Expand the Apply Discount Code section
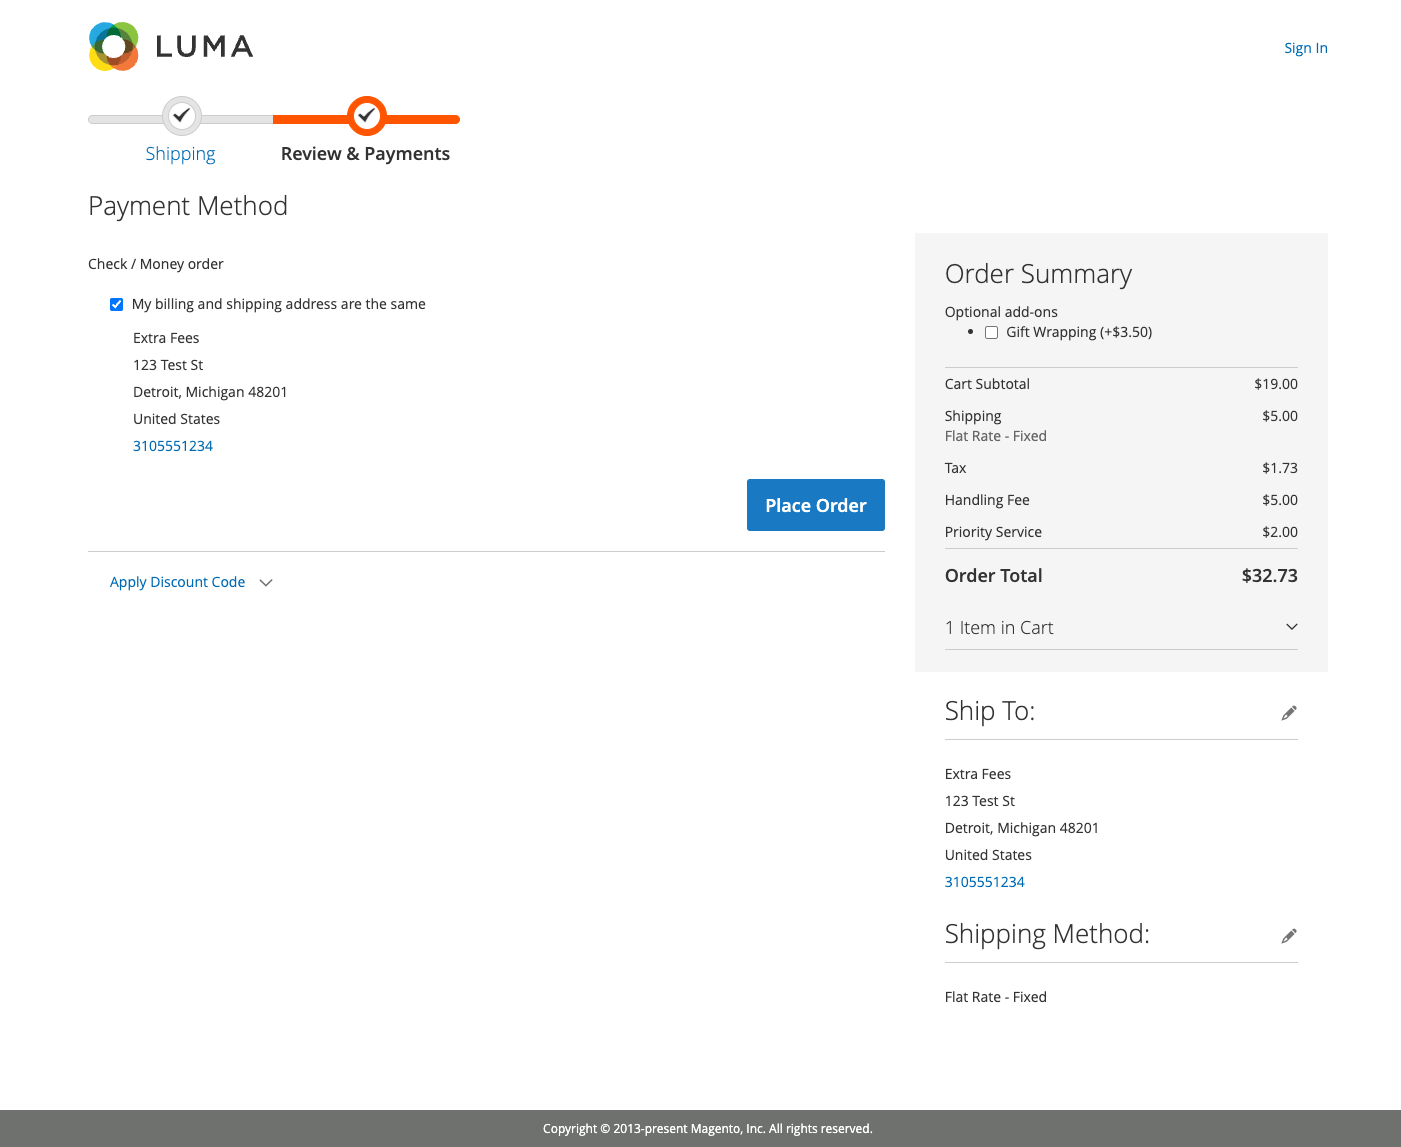The image size is (1401, 1147). (x=191, y=582)
